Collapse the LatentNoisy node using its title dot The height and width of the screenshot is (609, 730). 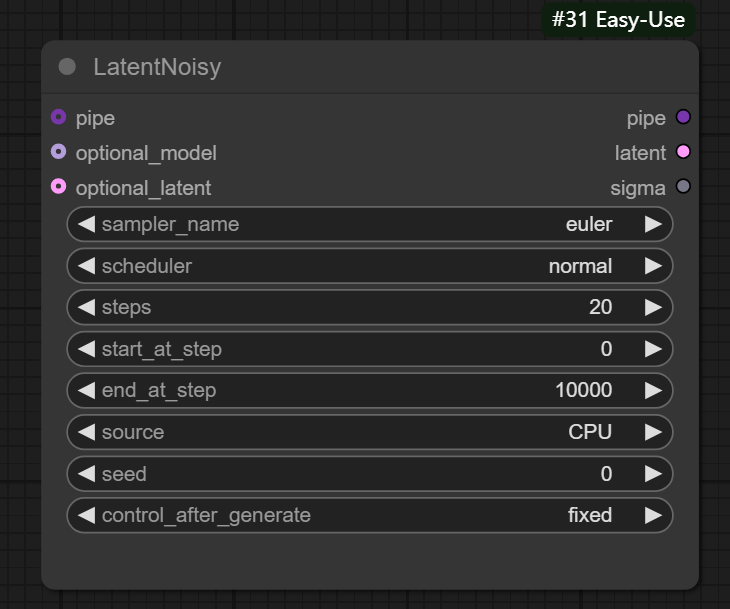point(68,67)
